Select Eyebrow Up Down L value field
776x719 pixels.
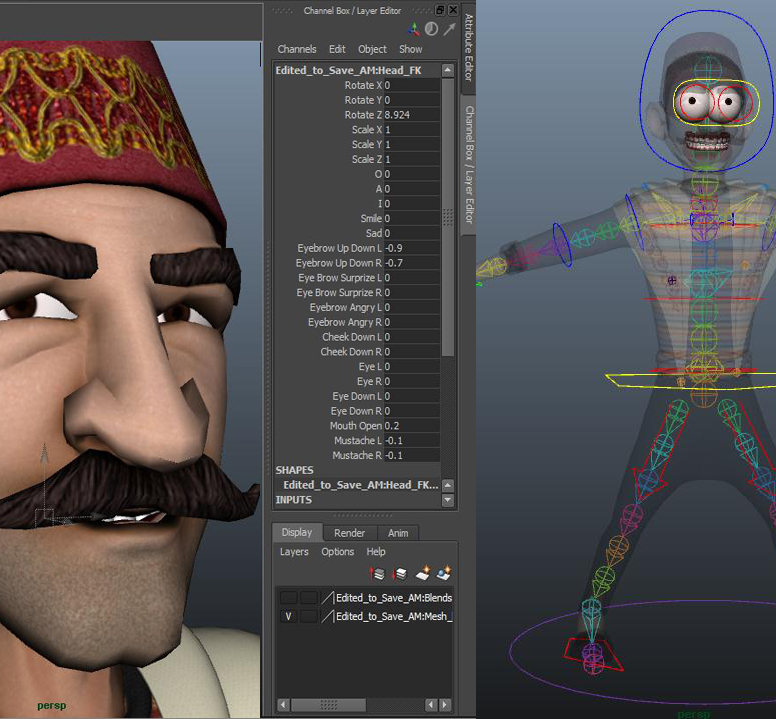coord(411,248)
